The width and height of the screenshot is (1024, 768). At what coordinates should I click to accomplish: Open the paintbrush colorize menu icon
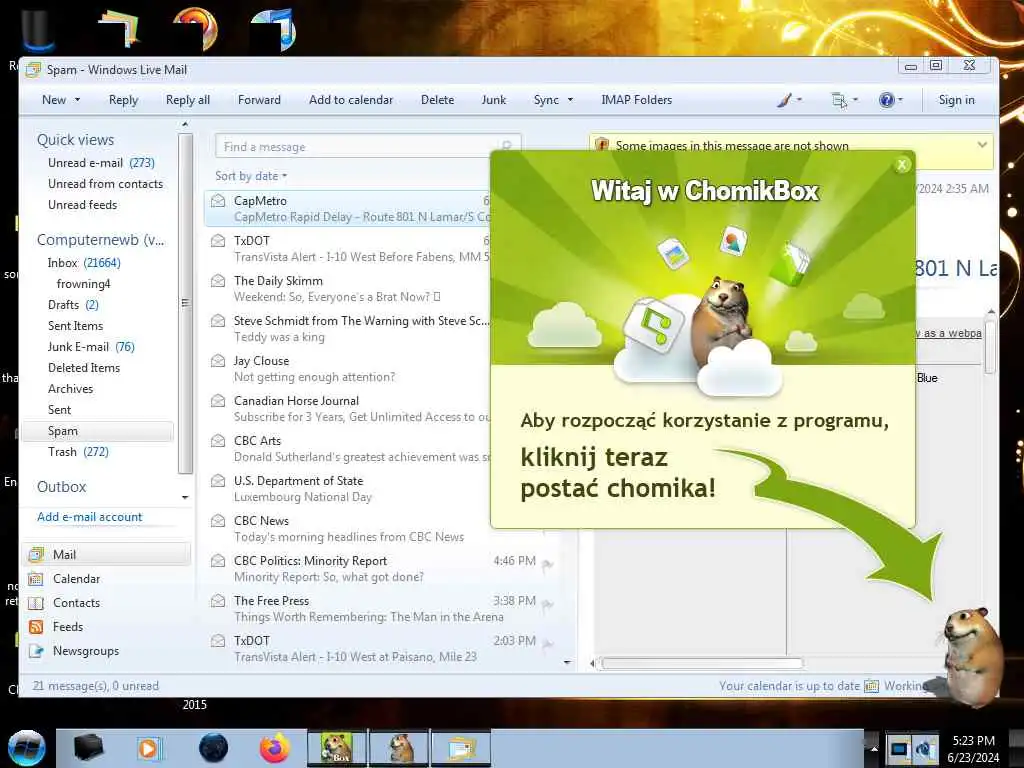point(784,100)
